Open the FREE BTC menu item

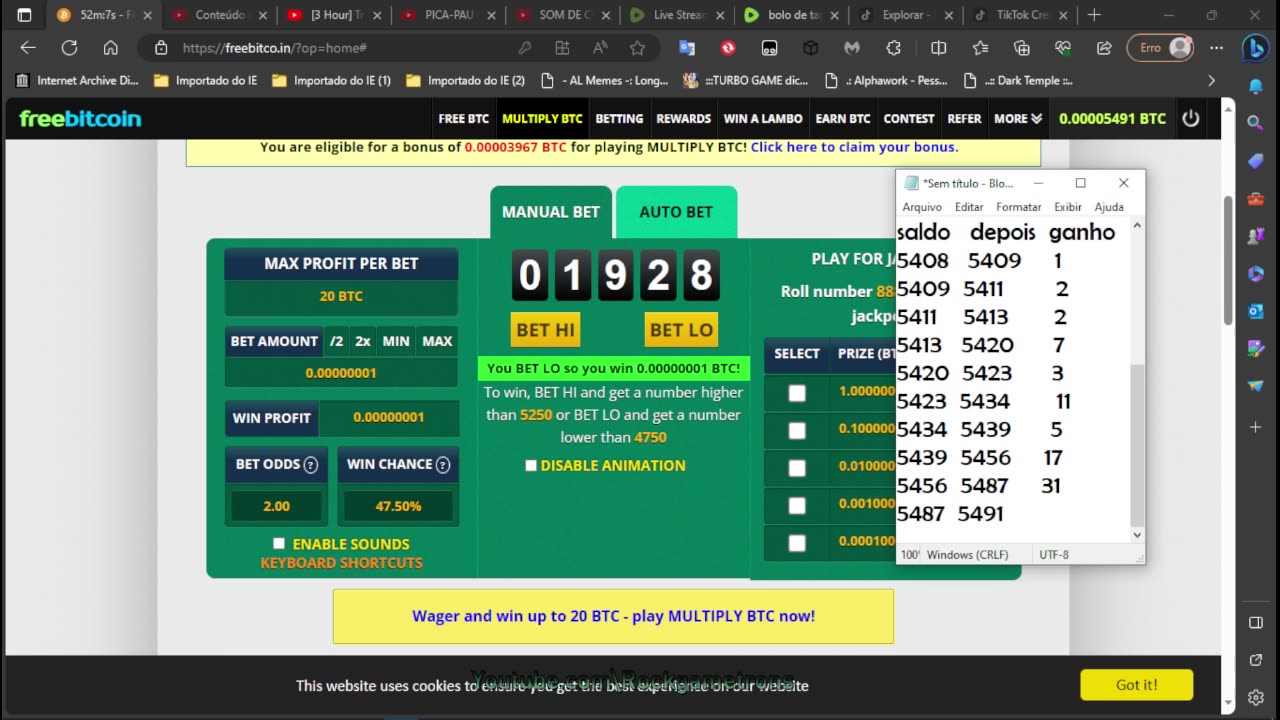click(464, 118)
